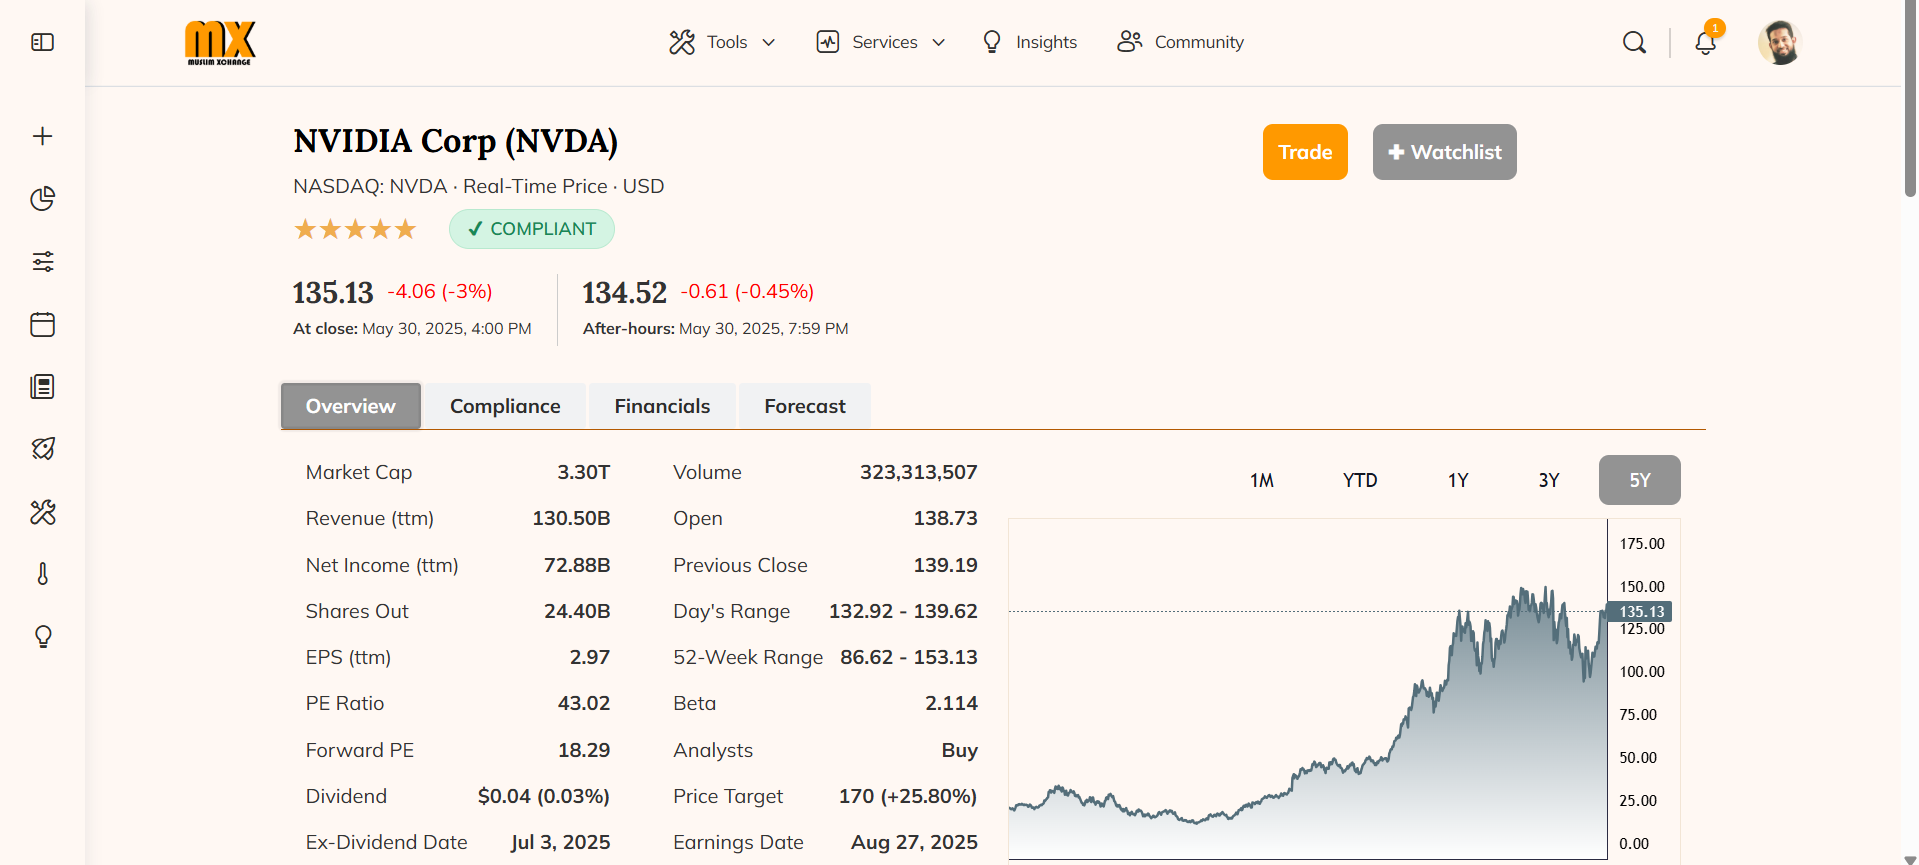1919x865 pixels.
Task: Select the Overview tab
Action: pos(351,406)
